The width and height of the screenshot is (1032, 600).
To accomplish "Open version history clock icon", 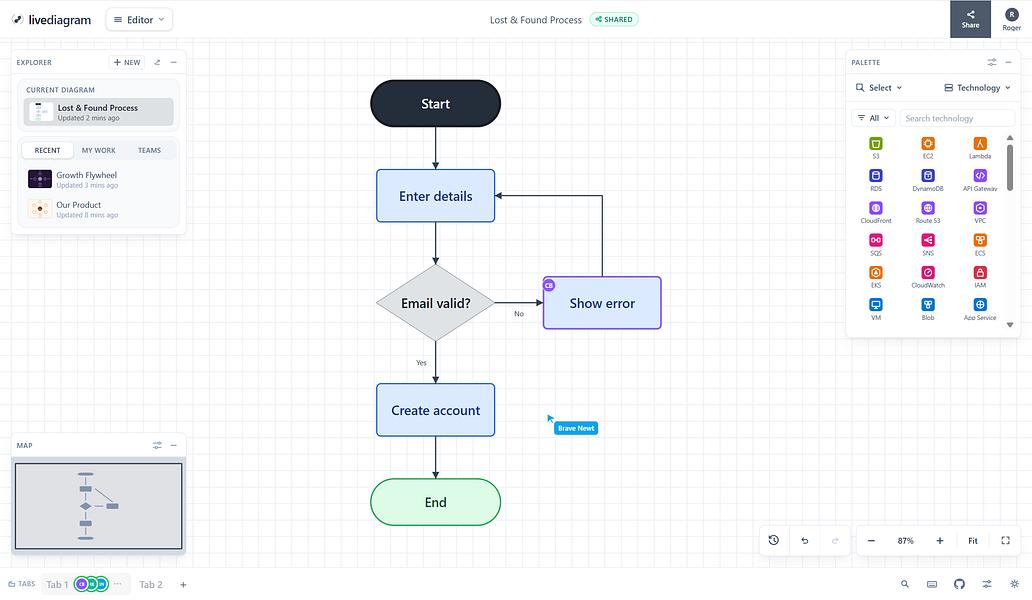I will tap(773, 540).
